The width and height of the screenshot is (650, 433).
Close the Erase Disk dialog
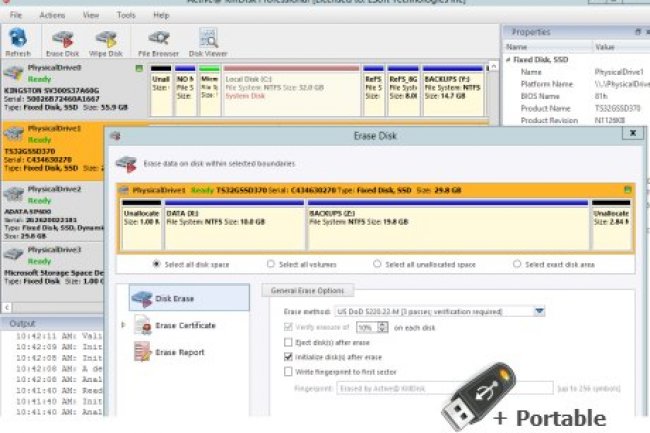pyautogui.click(x=633, y=133)
